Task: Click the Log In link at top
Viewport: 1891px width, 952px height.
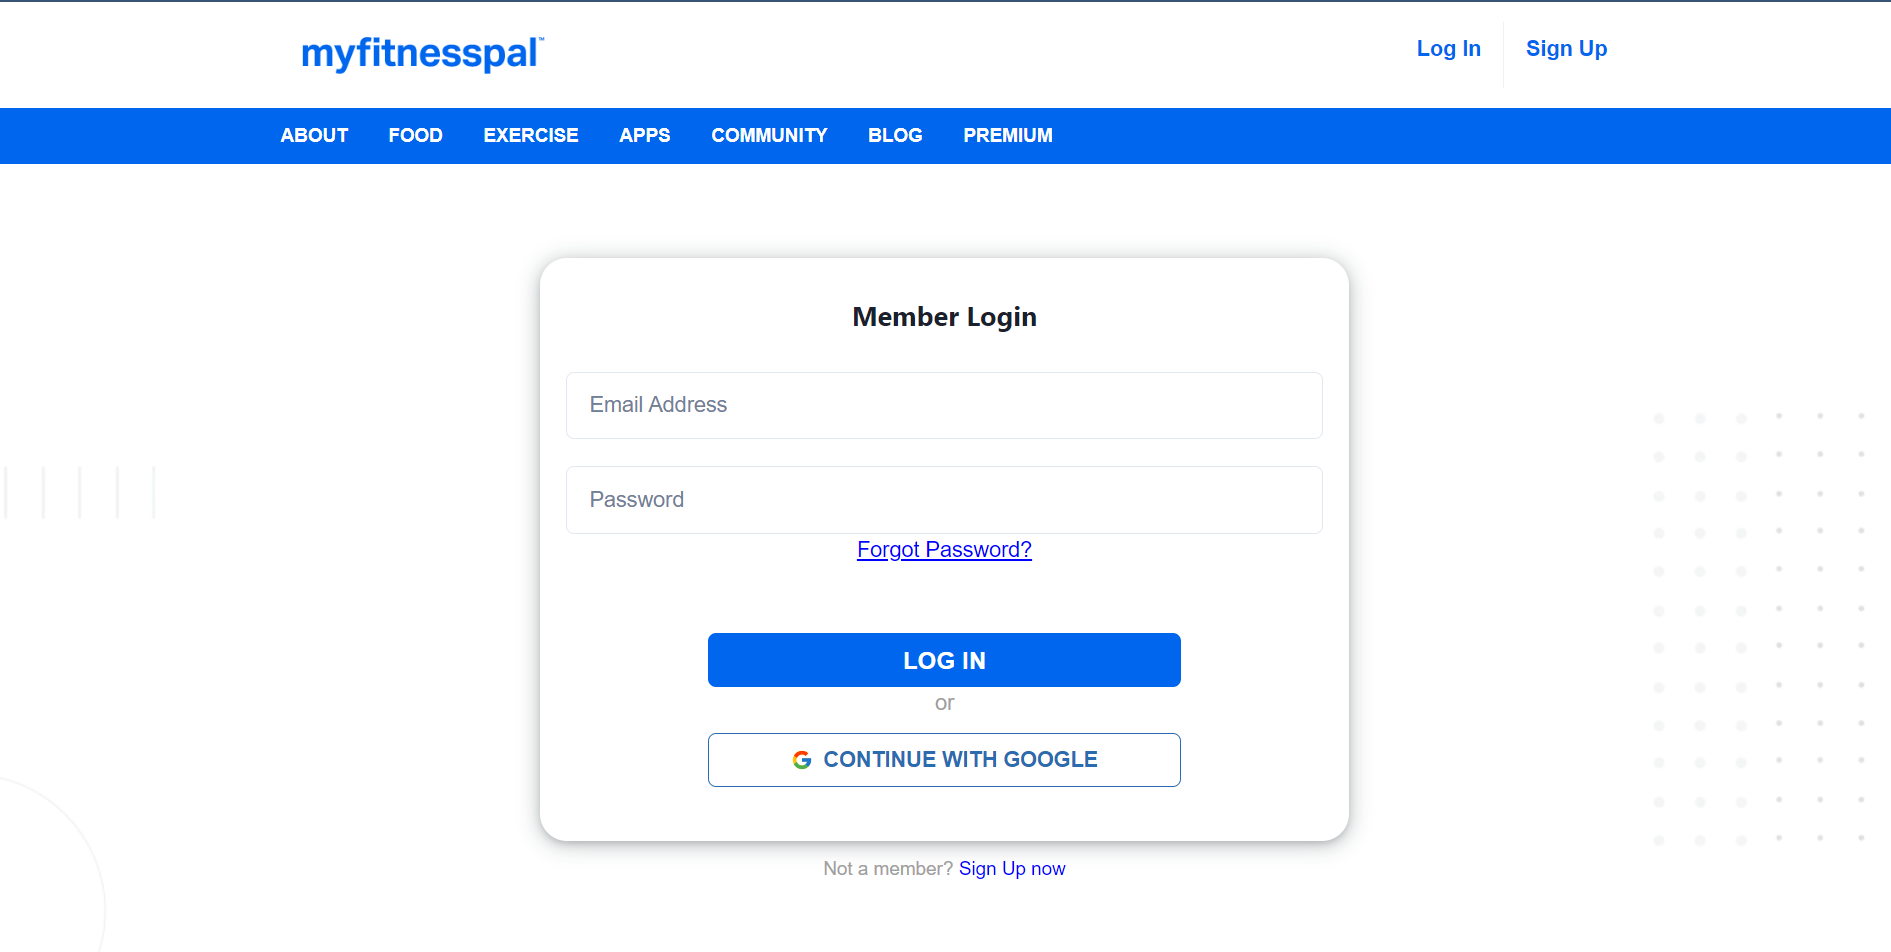Action: tap(1448, 48)
